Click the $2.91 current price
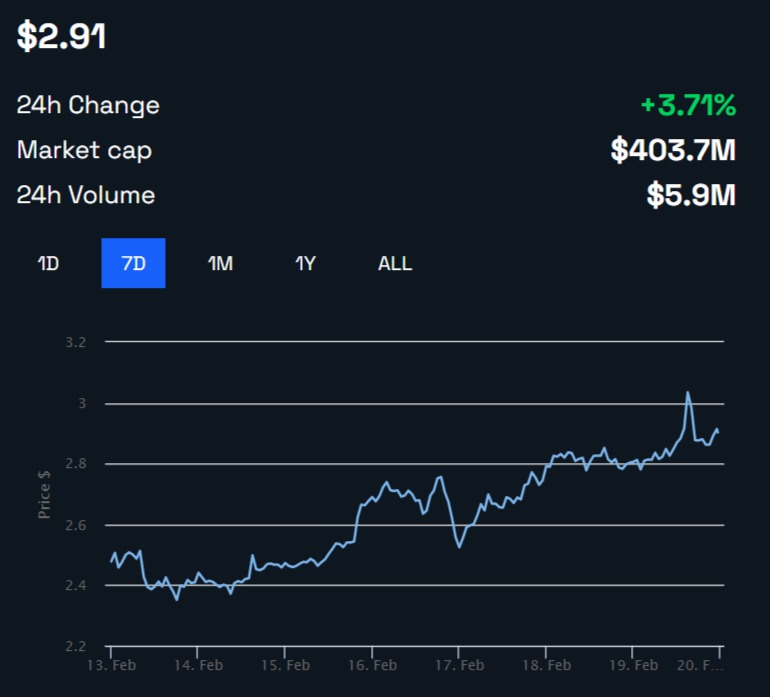This screenshot has height=697, width=770. [x=62, y=36]
